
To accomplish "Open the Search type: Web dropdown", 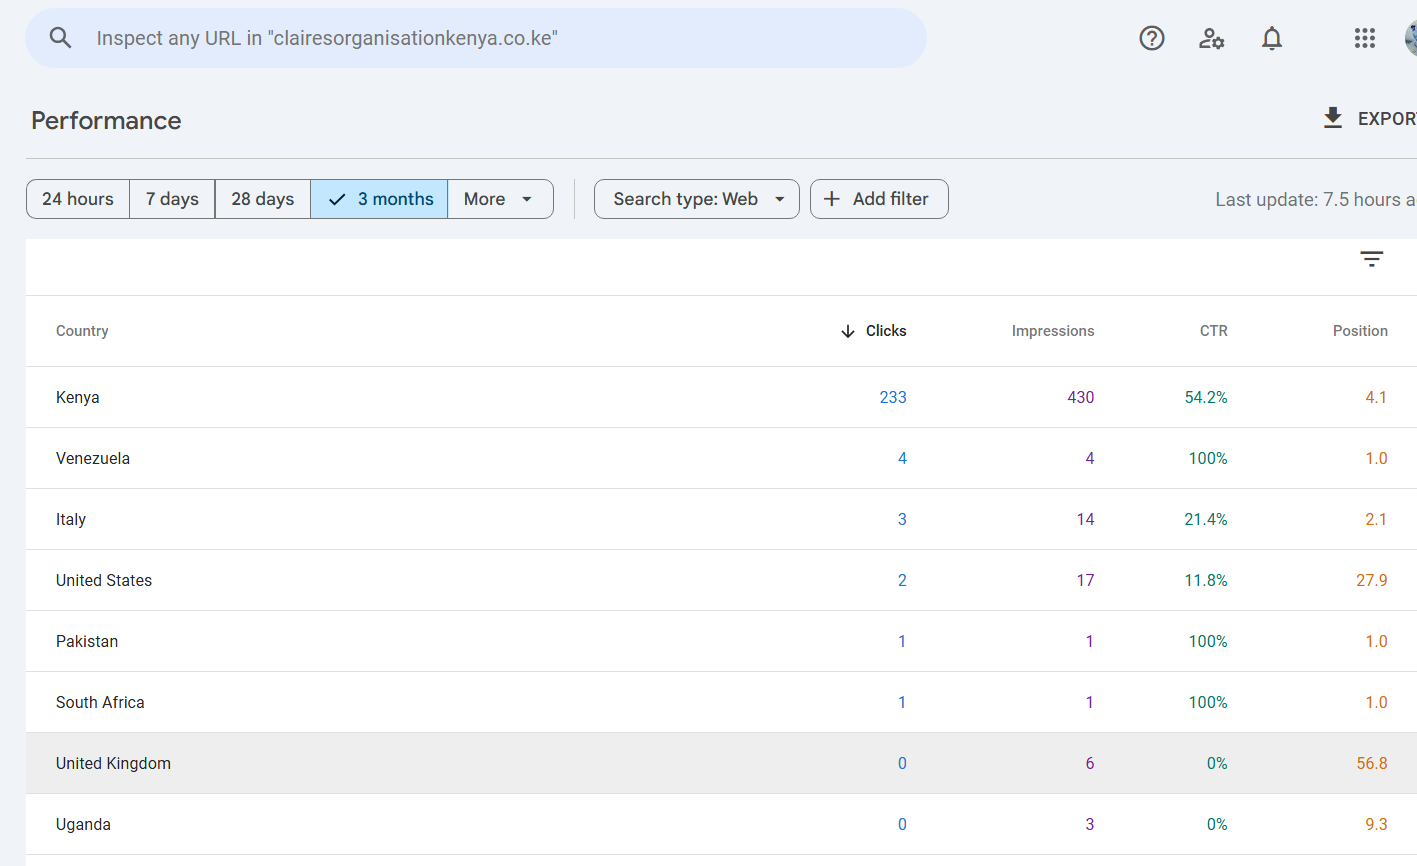I will click(x=696, y=199).
